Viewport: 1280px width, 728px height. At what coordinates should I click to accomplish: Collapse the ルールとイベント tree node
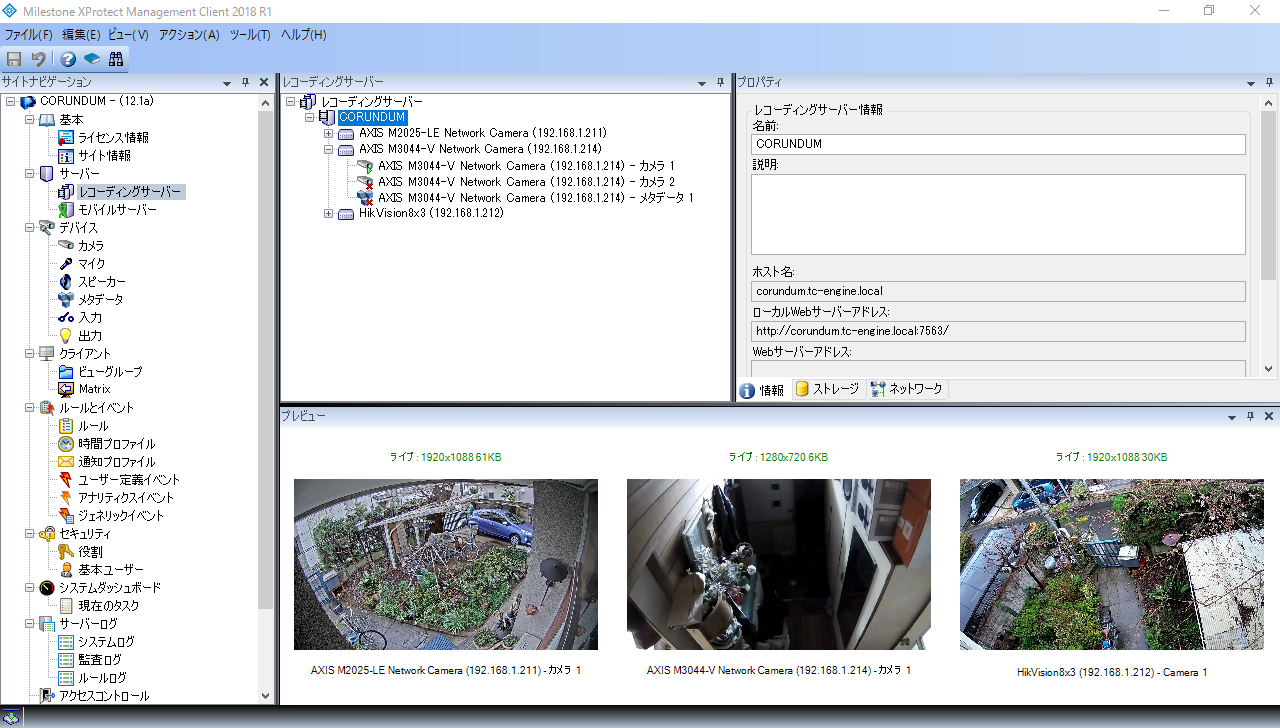(x=29, y=407)
